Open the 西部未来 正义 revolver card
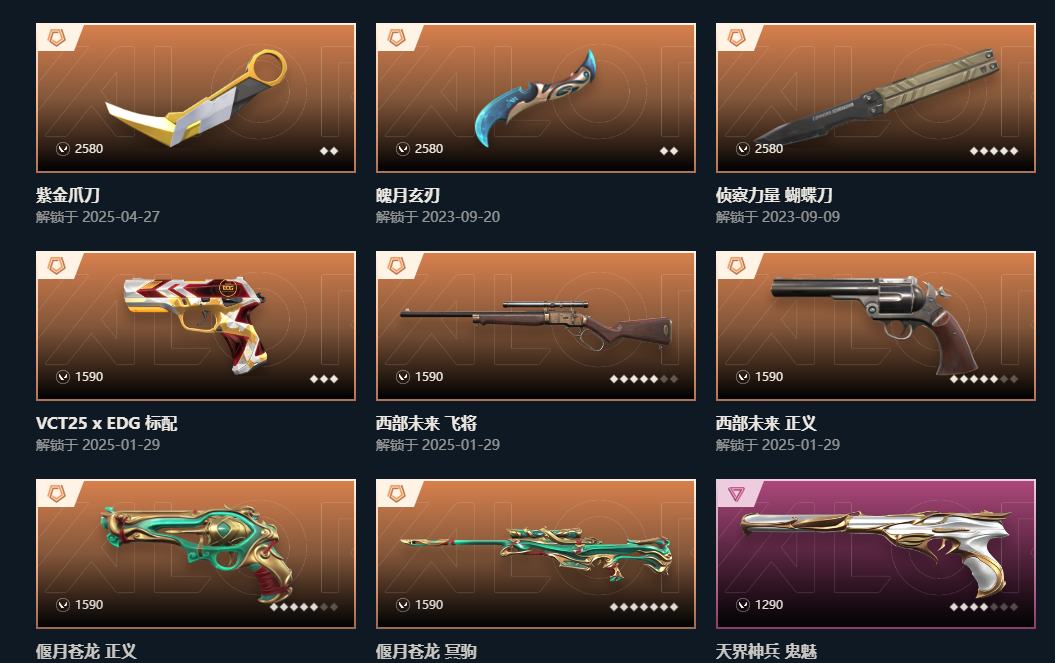1055x663 pixels. click(875, 326)
